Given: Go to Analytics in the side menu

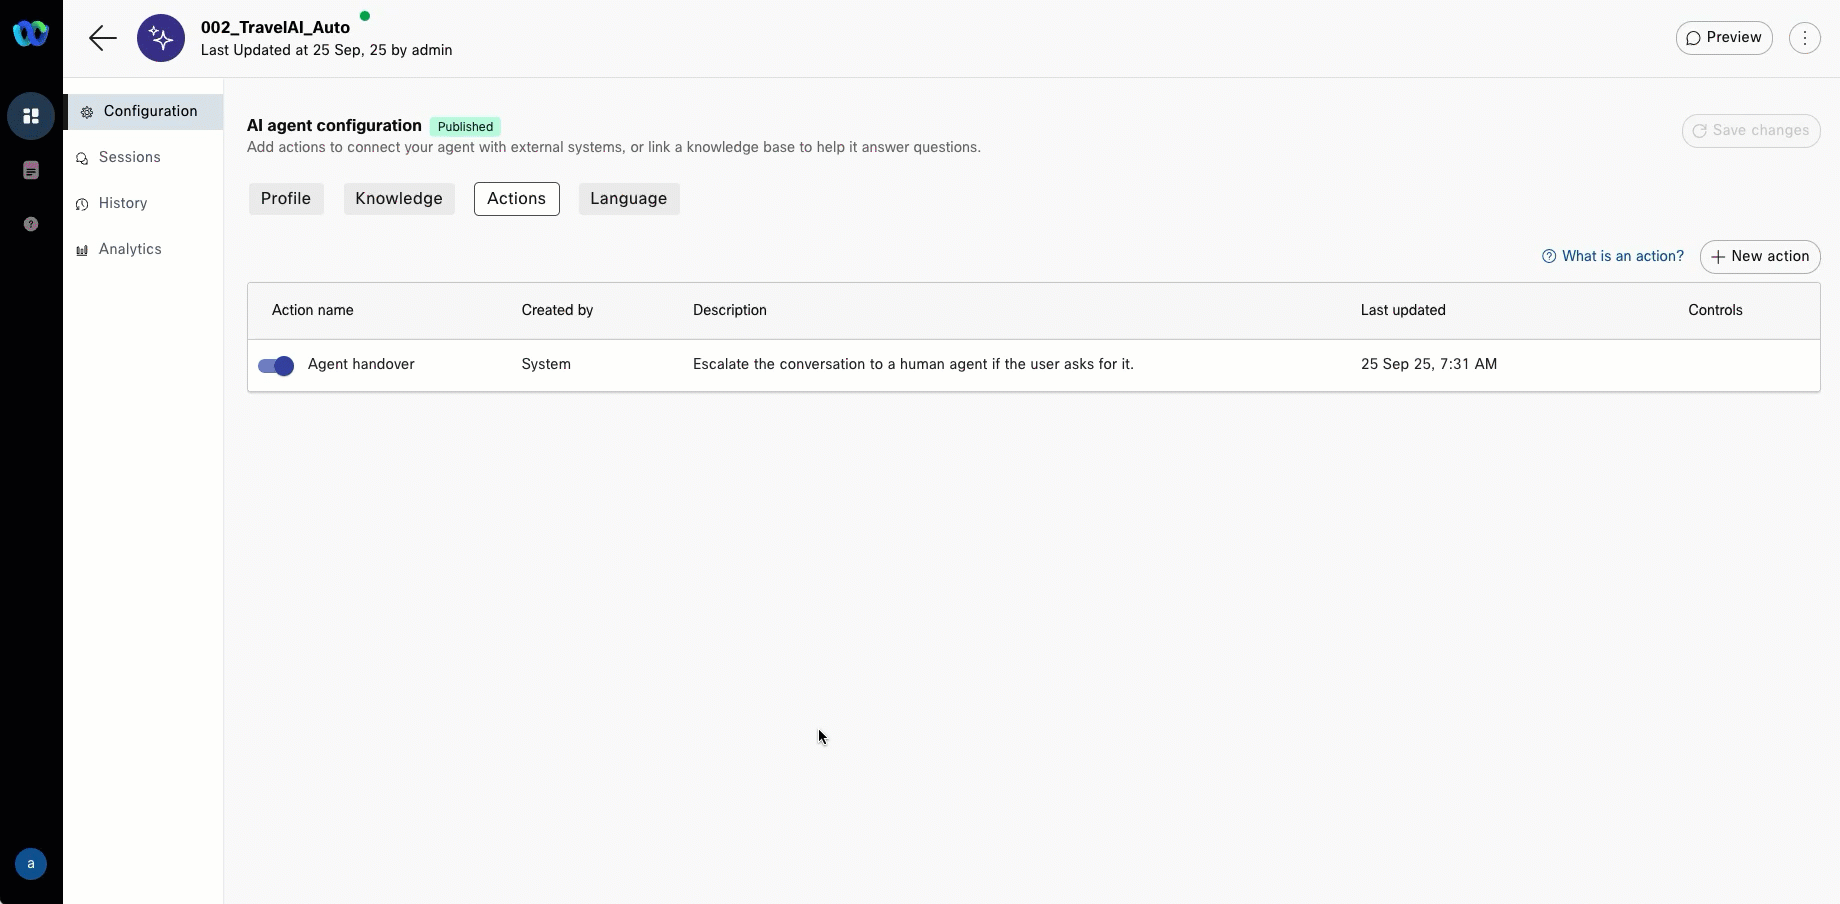Looking at the screenshot, I should click(130, 250).
